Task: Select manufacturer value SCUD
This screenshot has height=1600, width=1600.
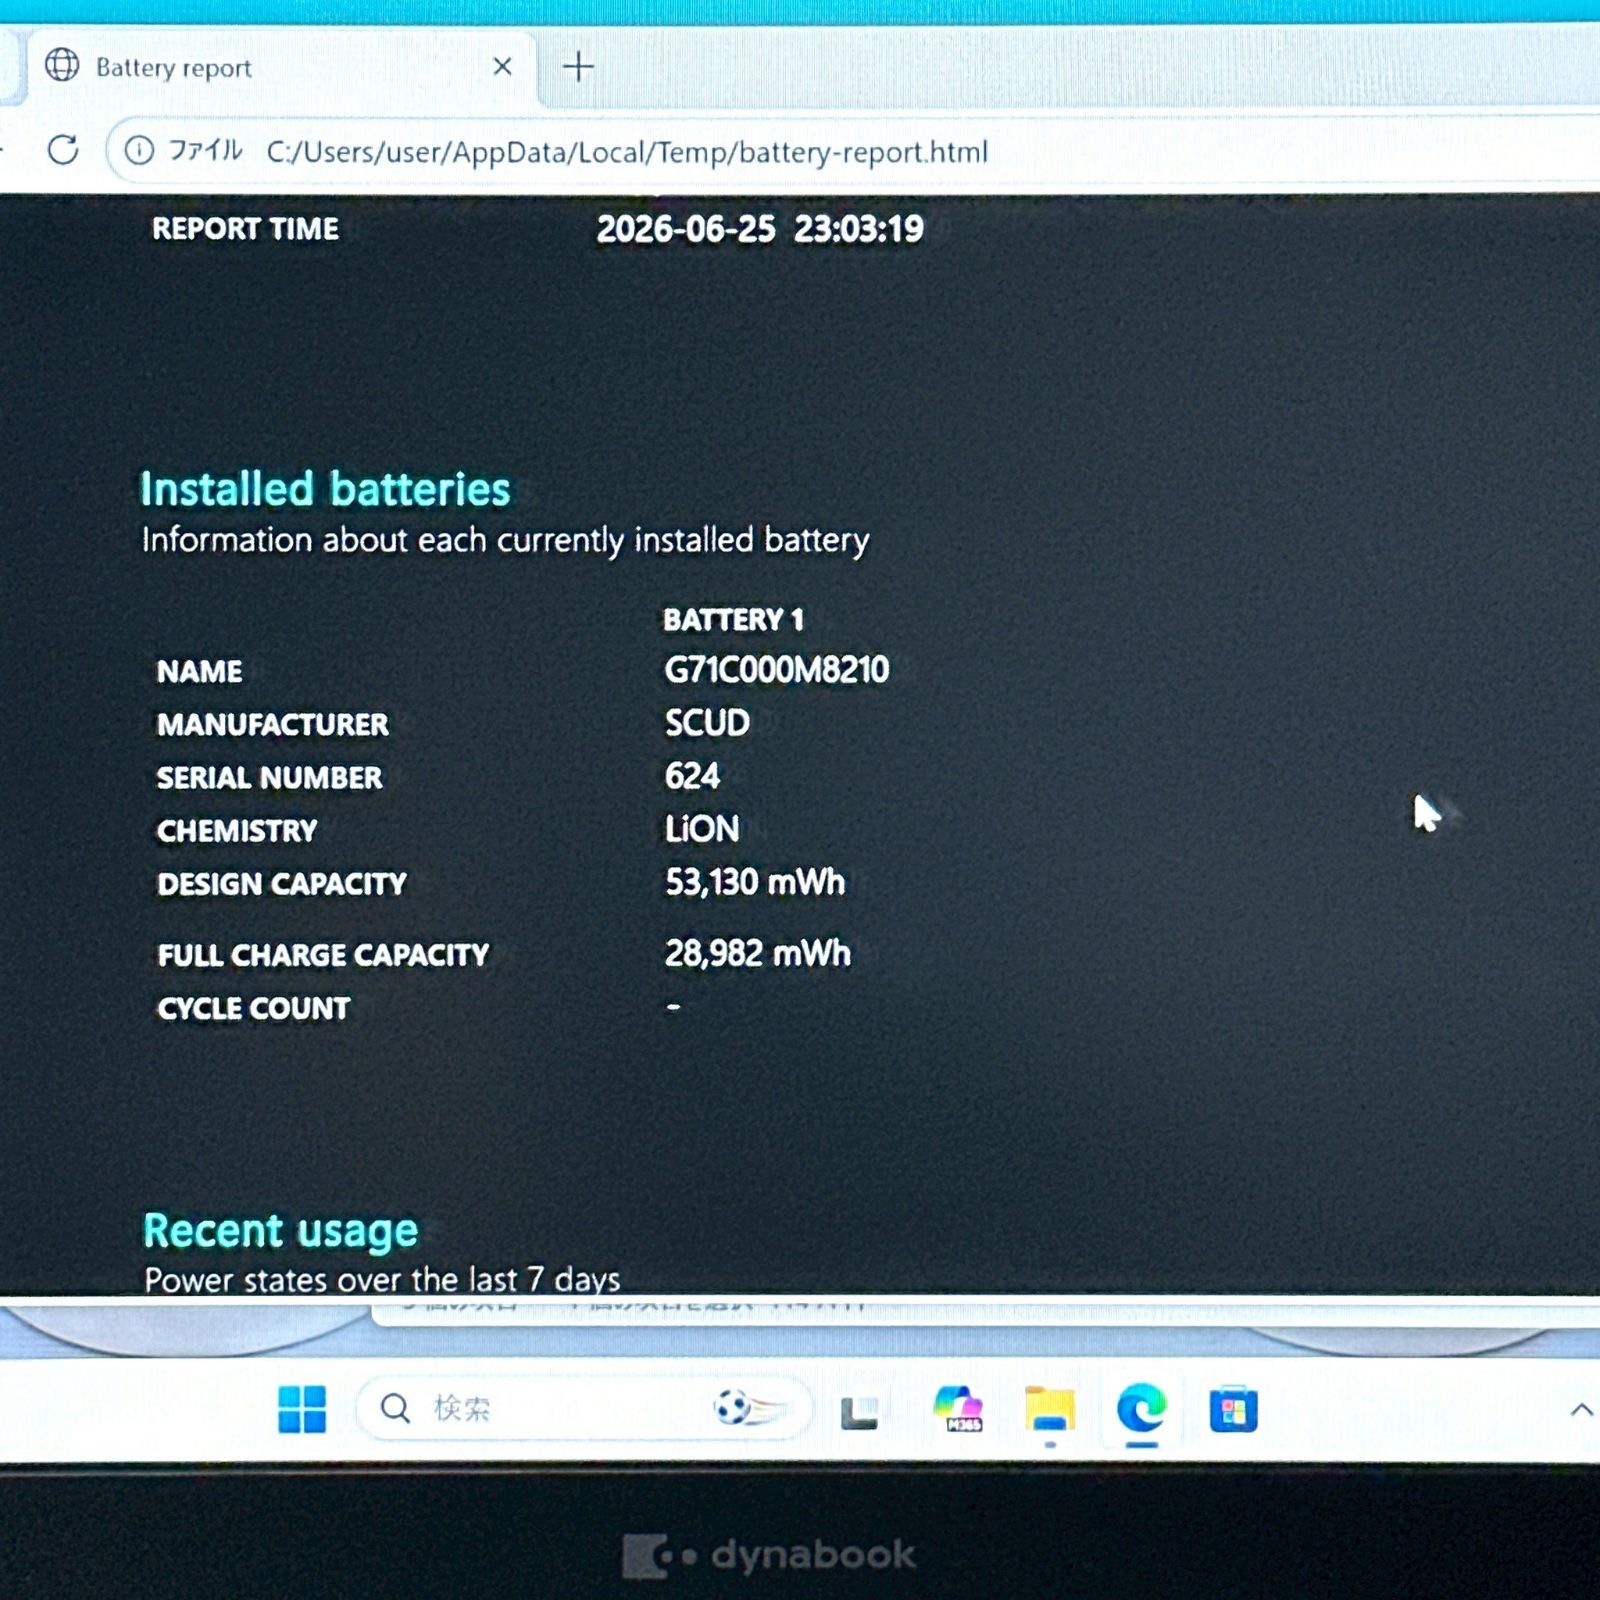Action: (707, 722)
